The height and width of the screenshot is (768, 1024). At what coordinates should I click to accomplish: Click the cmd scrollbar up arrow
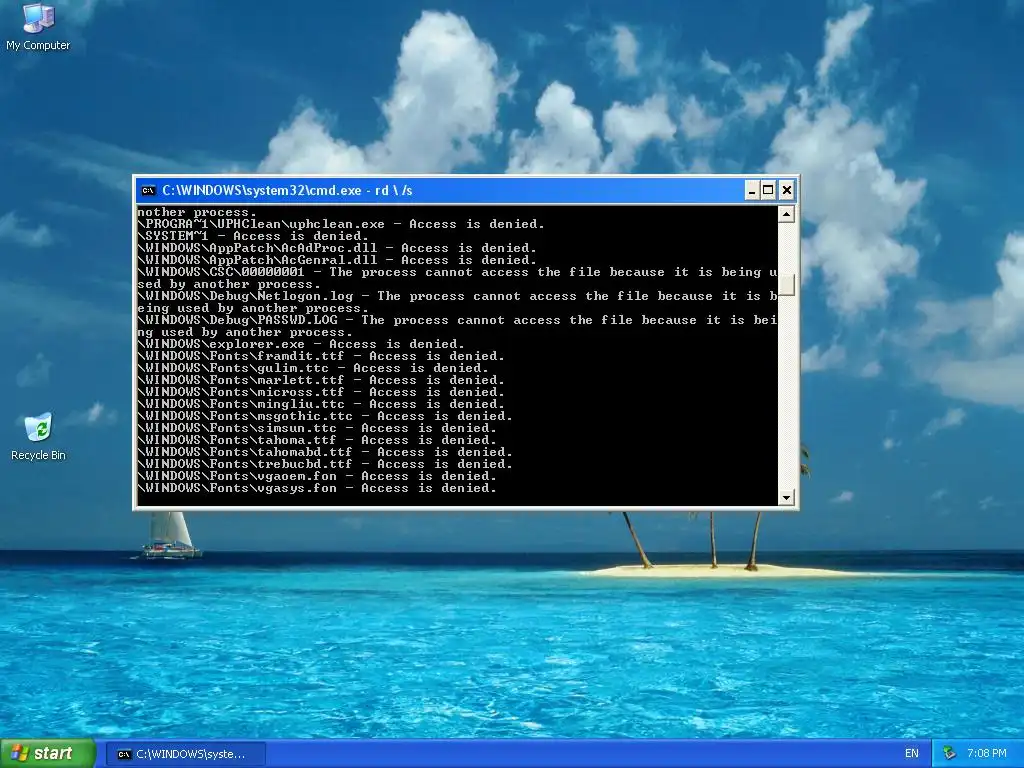pos(786,214)
